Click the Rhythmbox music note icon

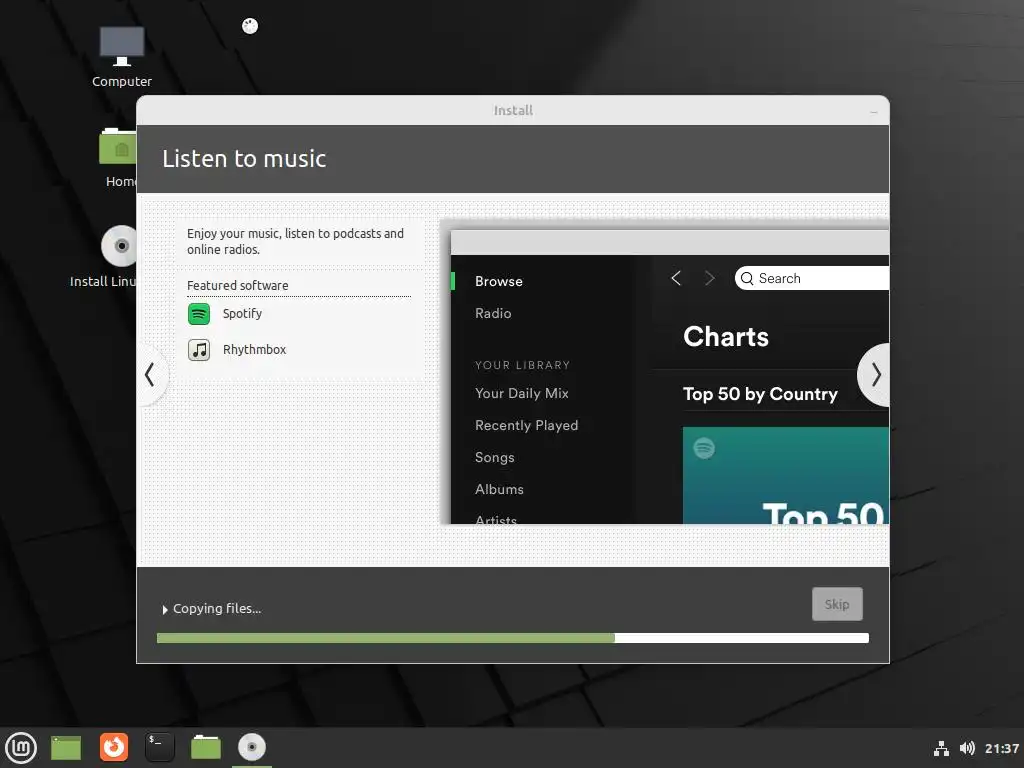tap(199, 350)
